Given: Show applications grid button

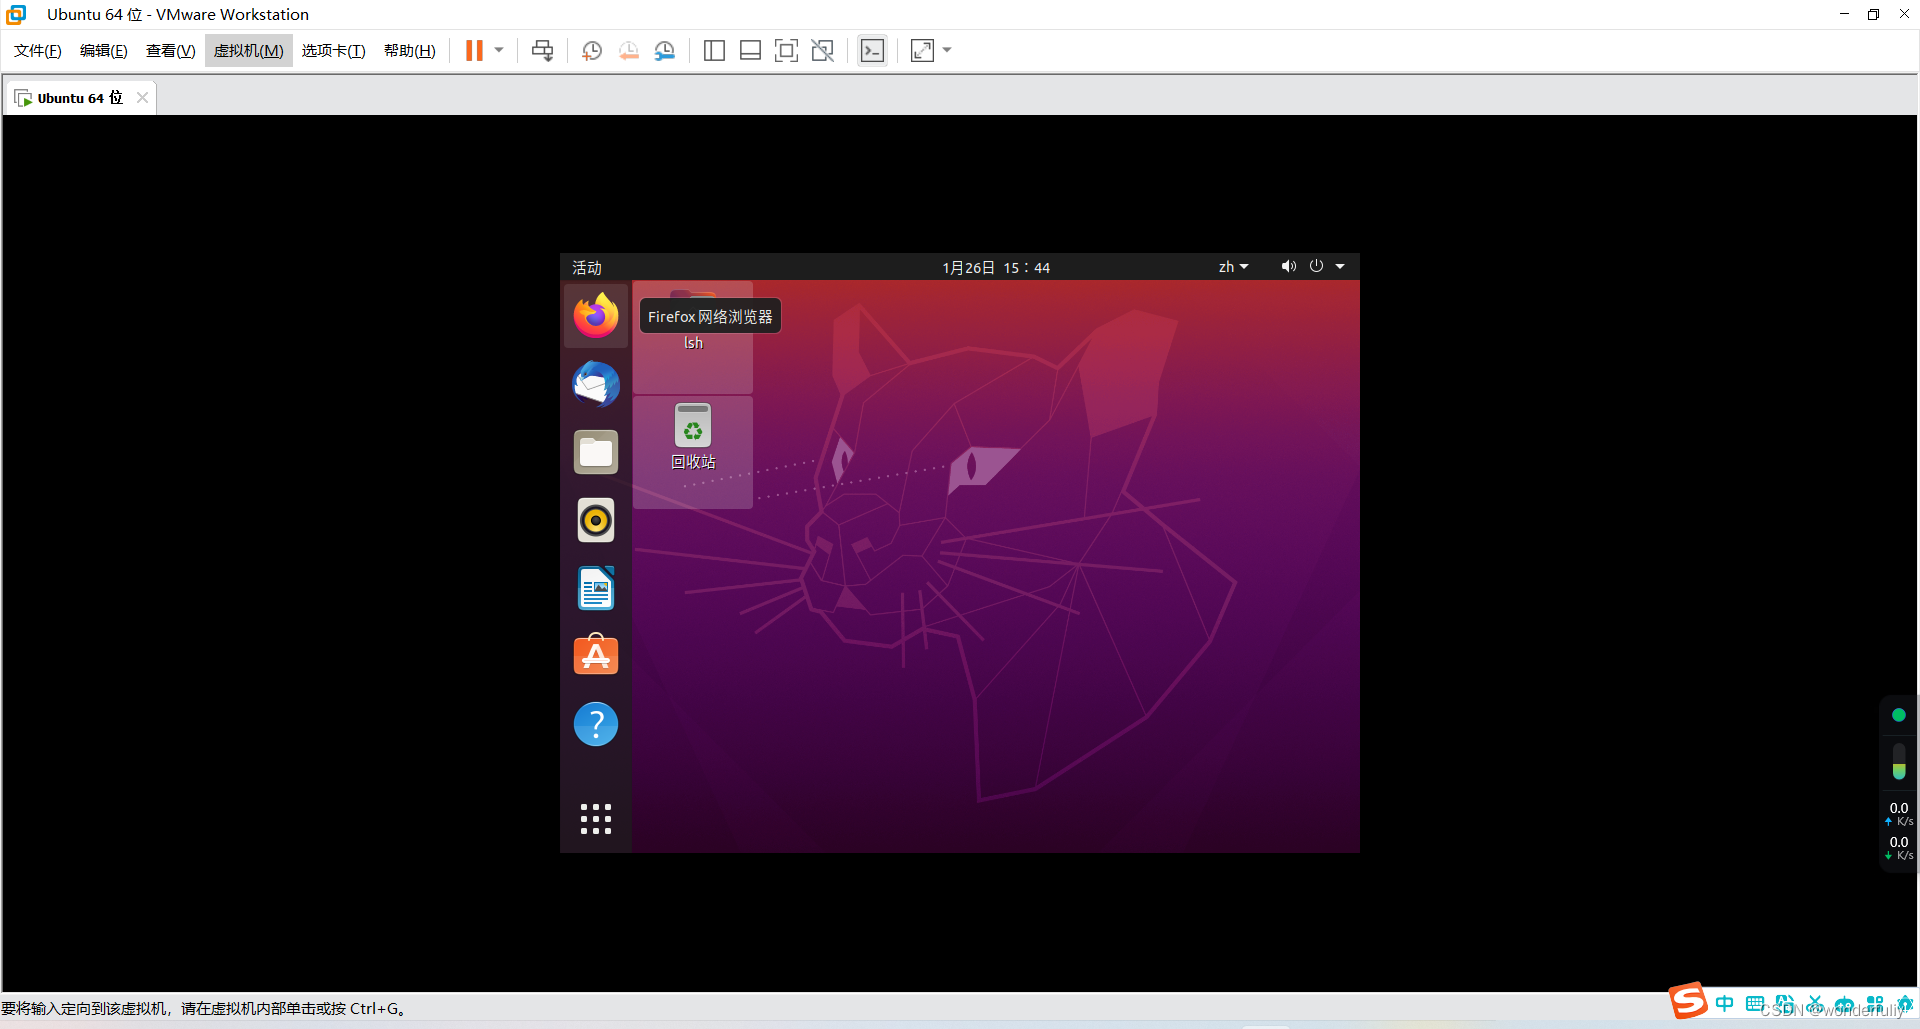Looking at the screenshot, I should coord(596,819).
